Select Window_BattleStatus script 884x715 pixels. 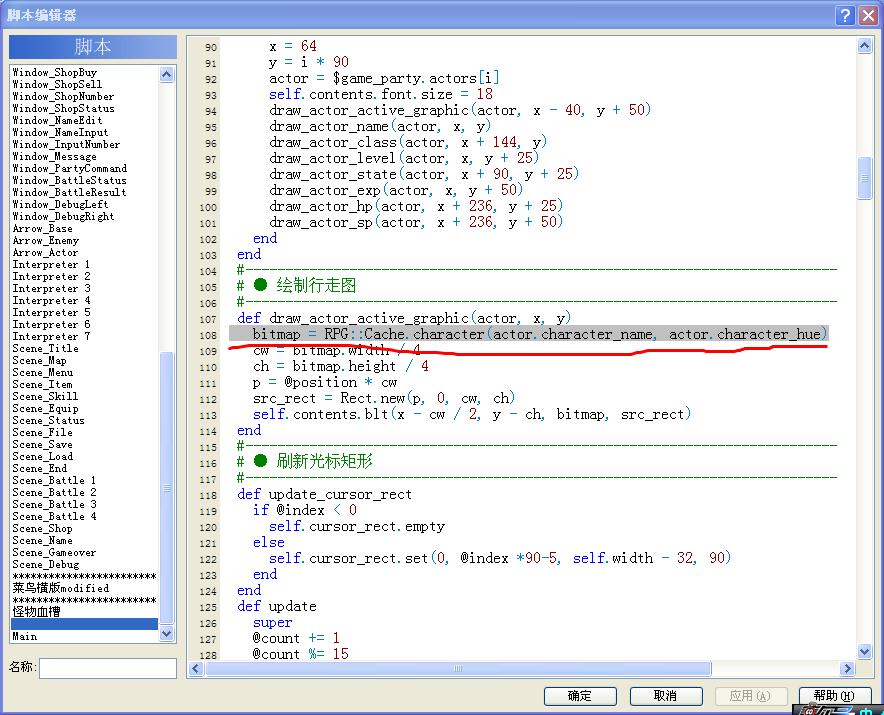pos(69,180)
